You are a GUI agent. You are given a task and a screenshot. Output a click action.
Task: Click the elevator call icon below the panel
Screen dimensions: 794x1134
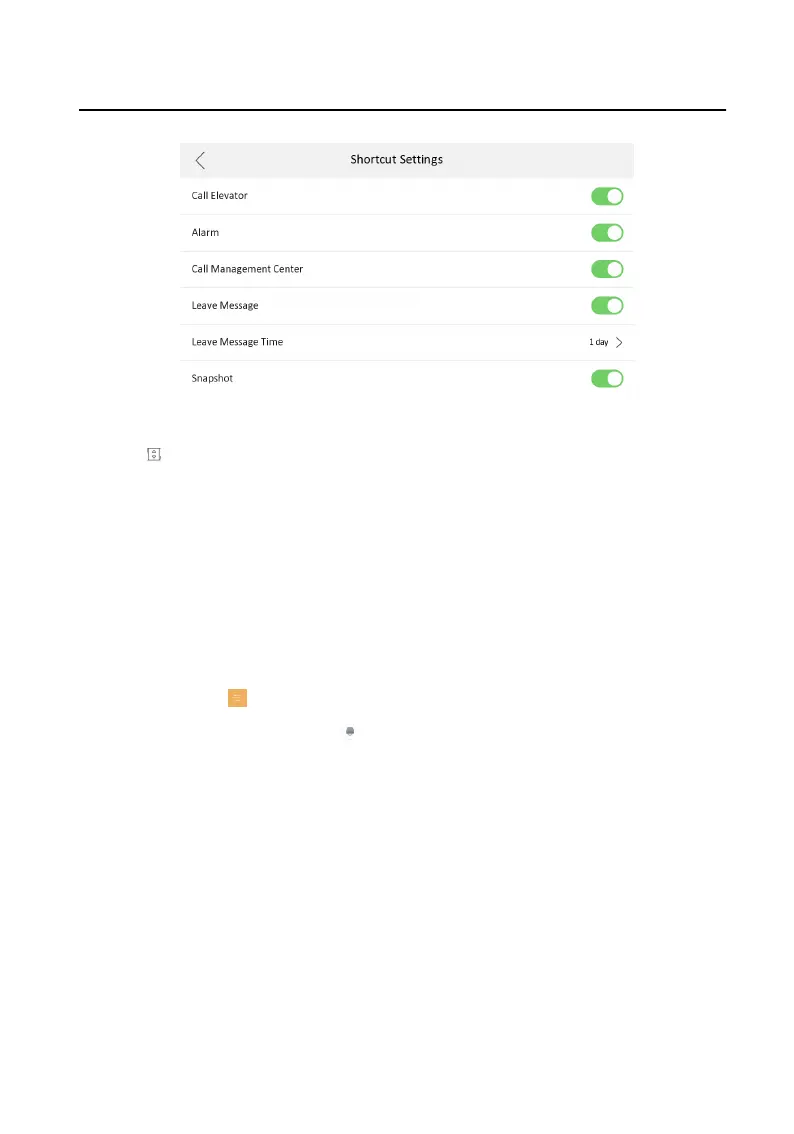[154, 454]
